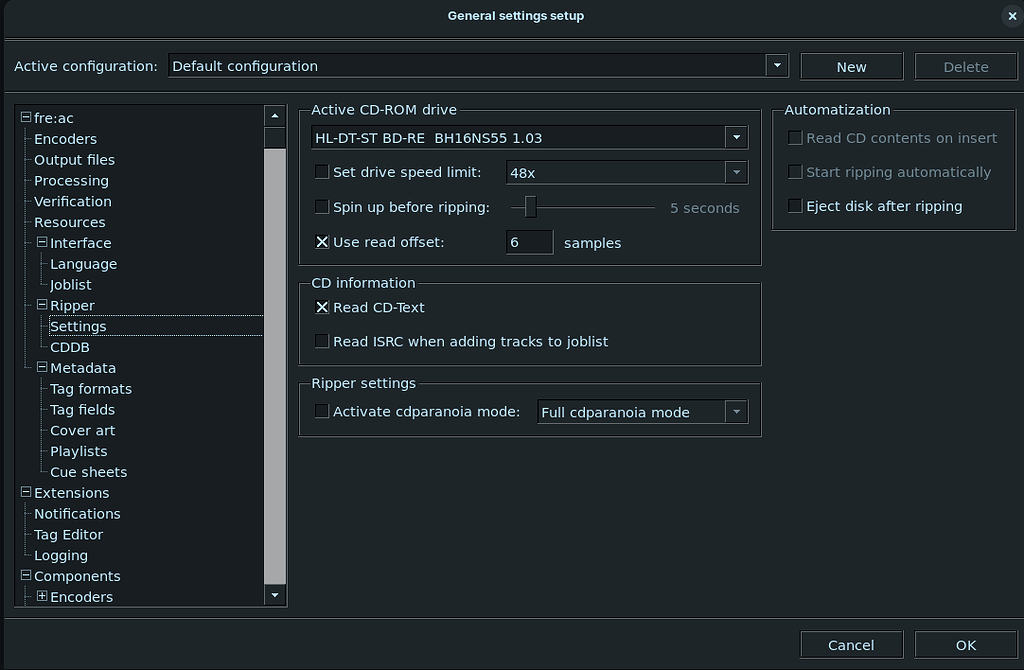Open the CDDB settings page
The image size is (1024, 670).
point(70,347)
